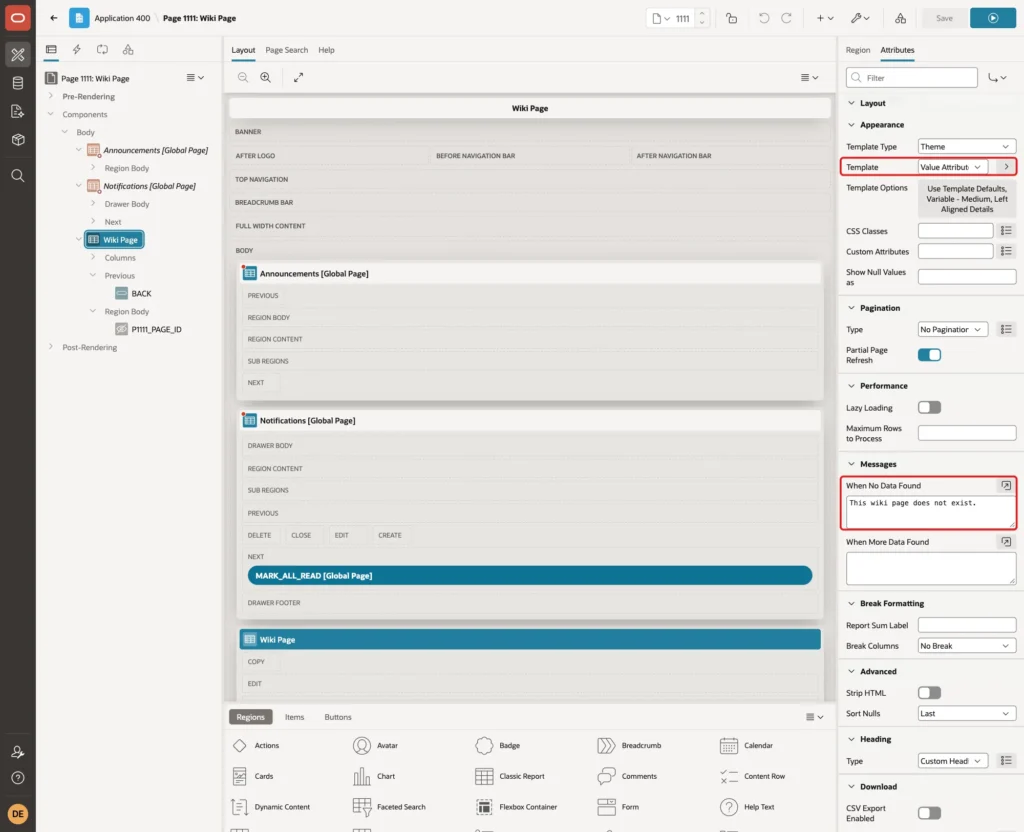Click the page lock icon in the toolbar
Screen dimensions: 1024x832
click(731, 18)
